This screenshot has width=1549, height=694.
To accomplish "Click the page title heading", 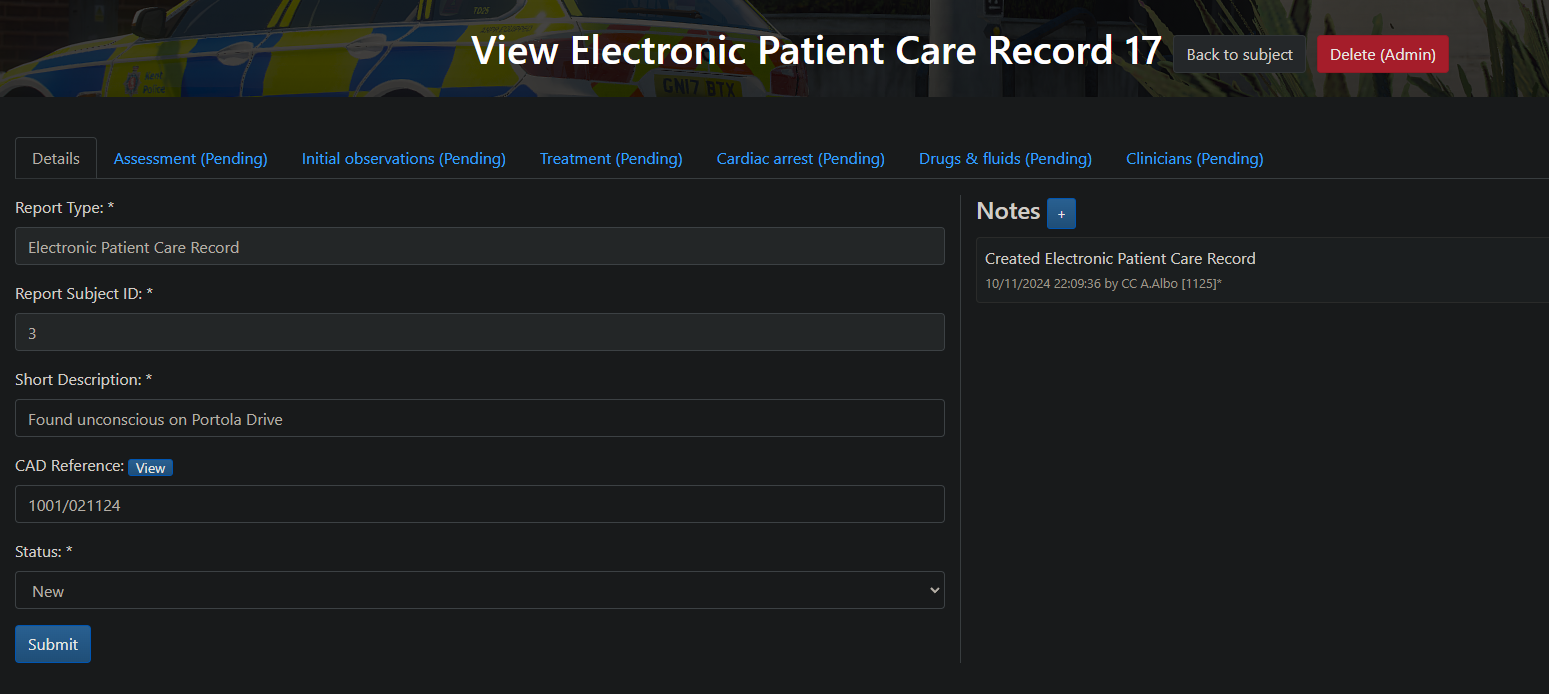I will click(816, 50).
